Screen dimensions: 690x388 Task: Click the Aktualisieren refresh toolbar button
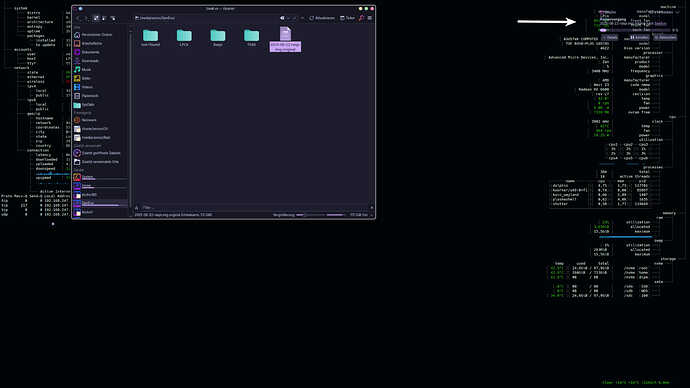[x=322, y=18]
